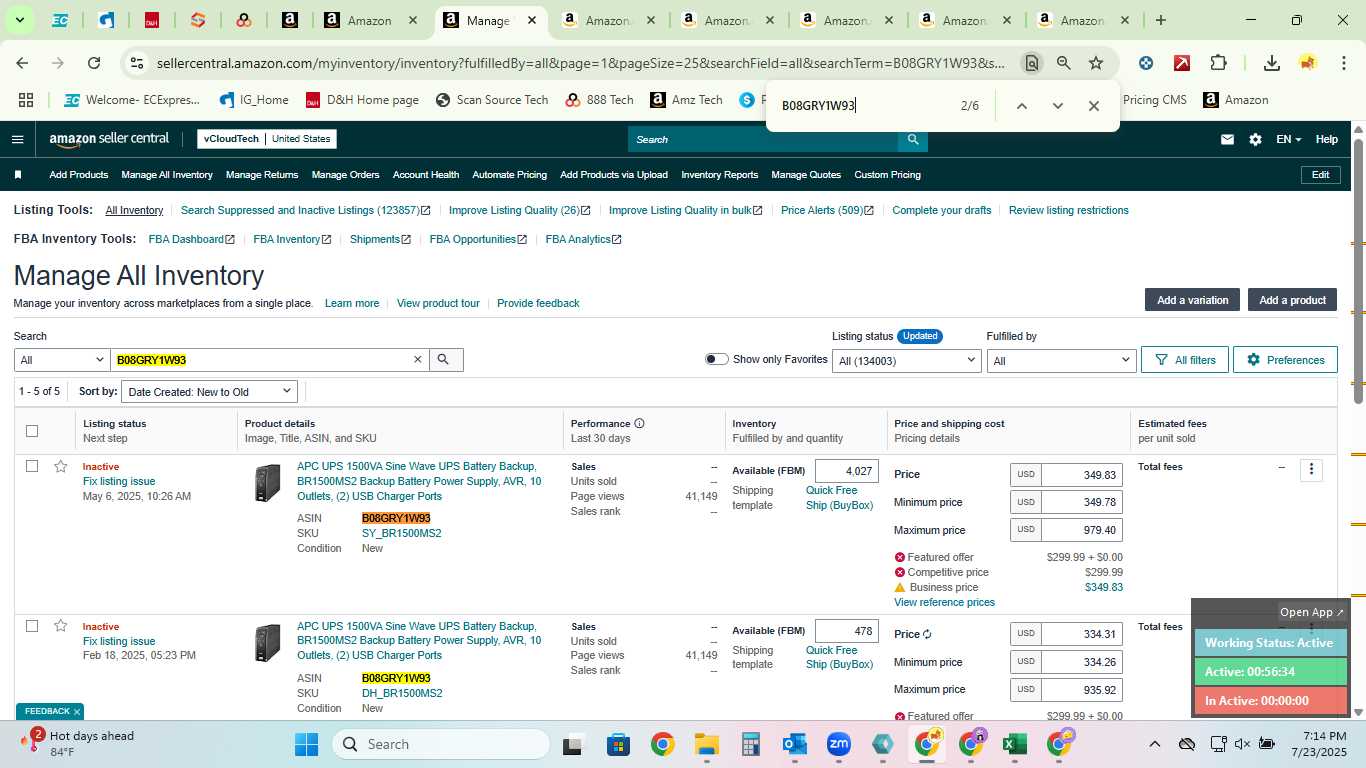Click the Add a product button
The width and height of the screenshot is (1366, 768).
(1292, 300)
